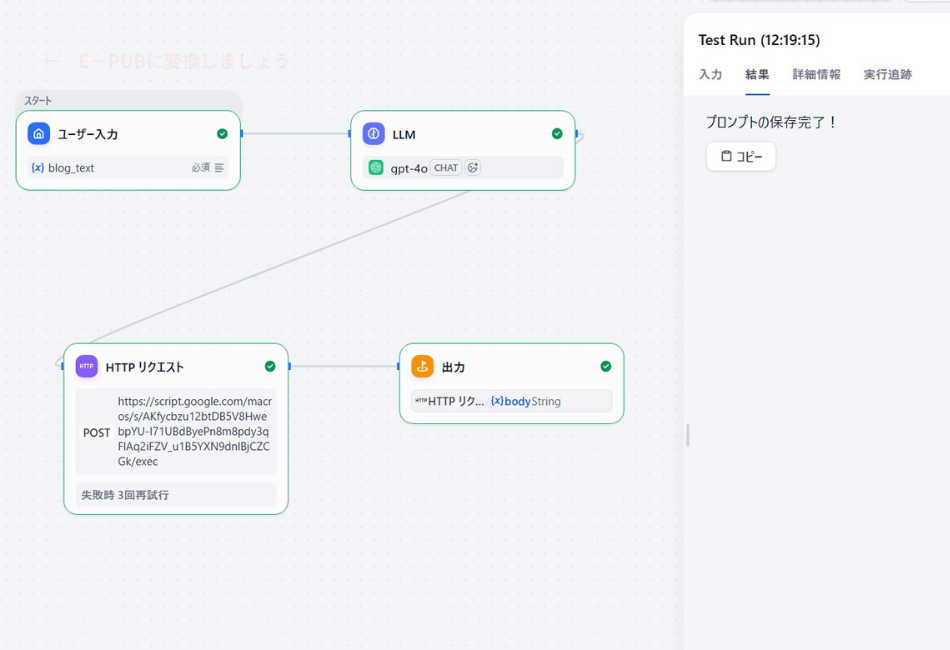Click the POST URL in HTTP リクエスト node
The image size is (950, 650).
[x=194, y=432]
